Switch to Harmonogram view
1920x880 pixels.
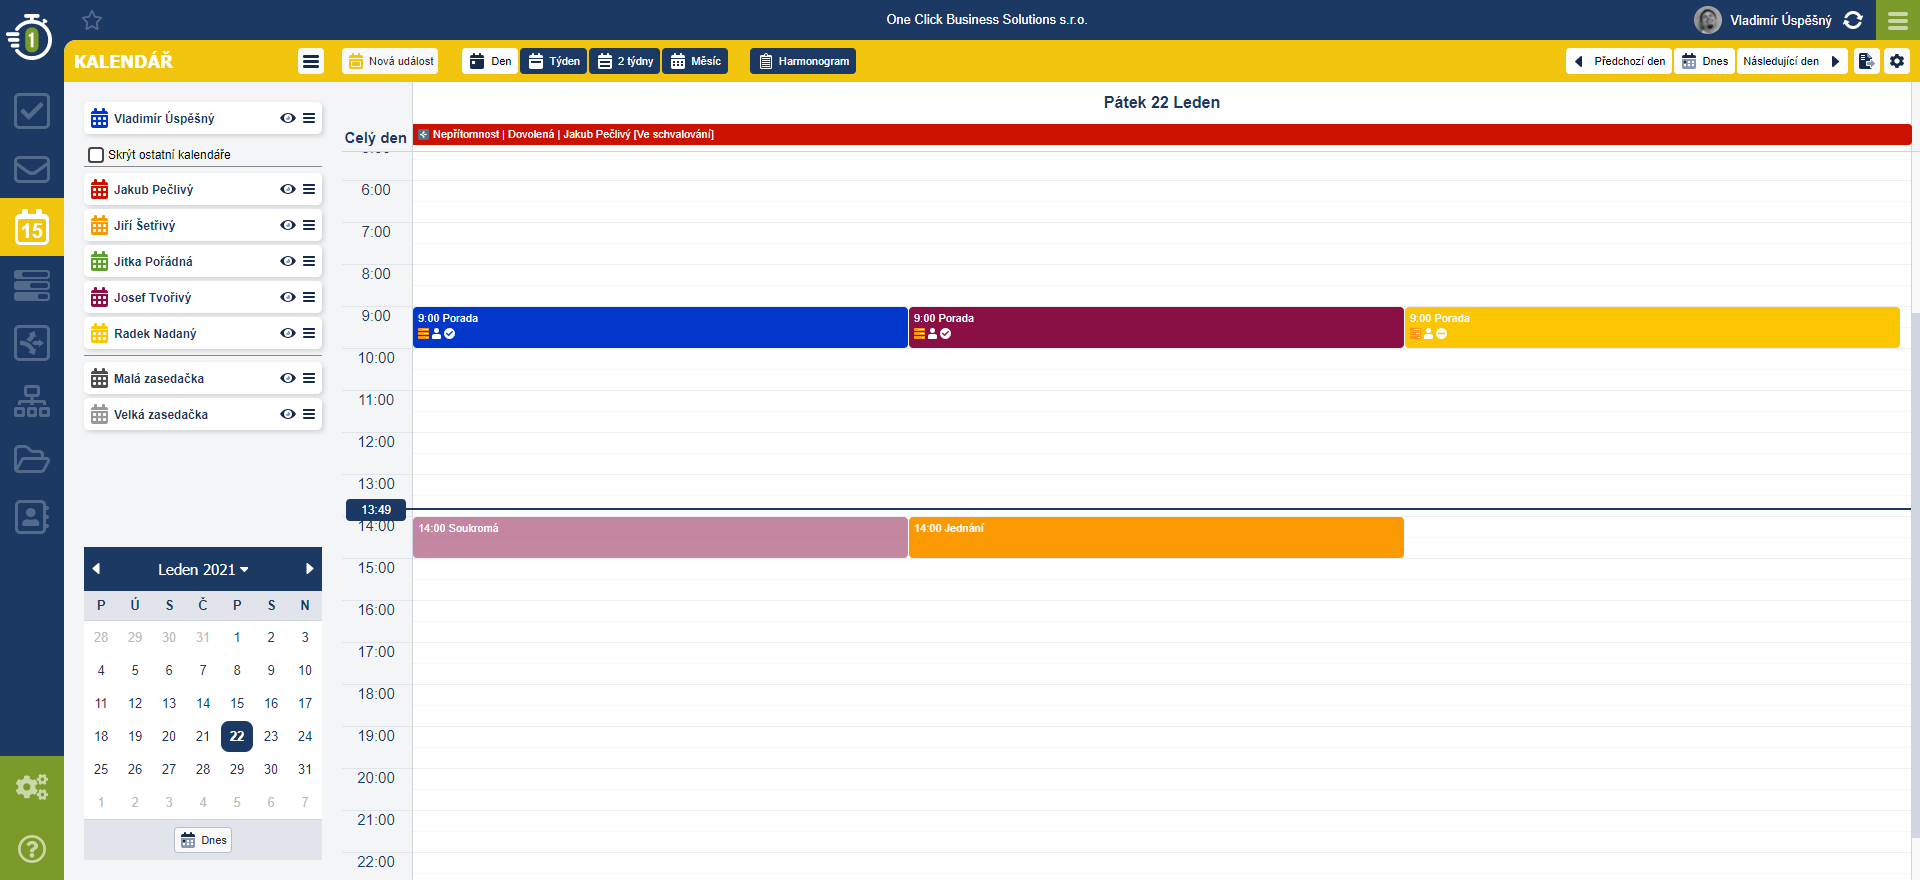point(803,61)
